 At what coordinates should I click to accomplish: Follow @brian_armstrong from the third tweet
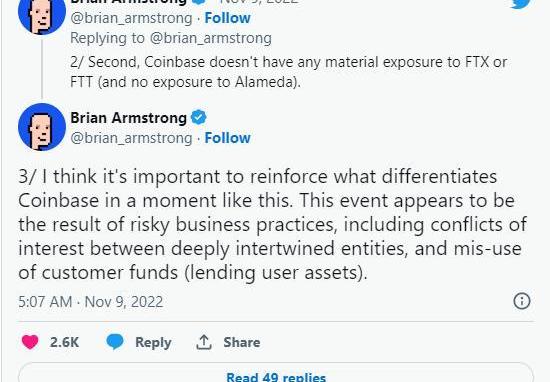pos(227,138)
